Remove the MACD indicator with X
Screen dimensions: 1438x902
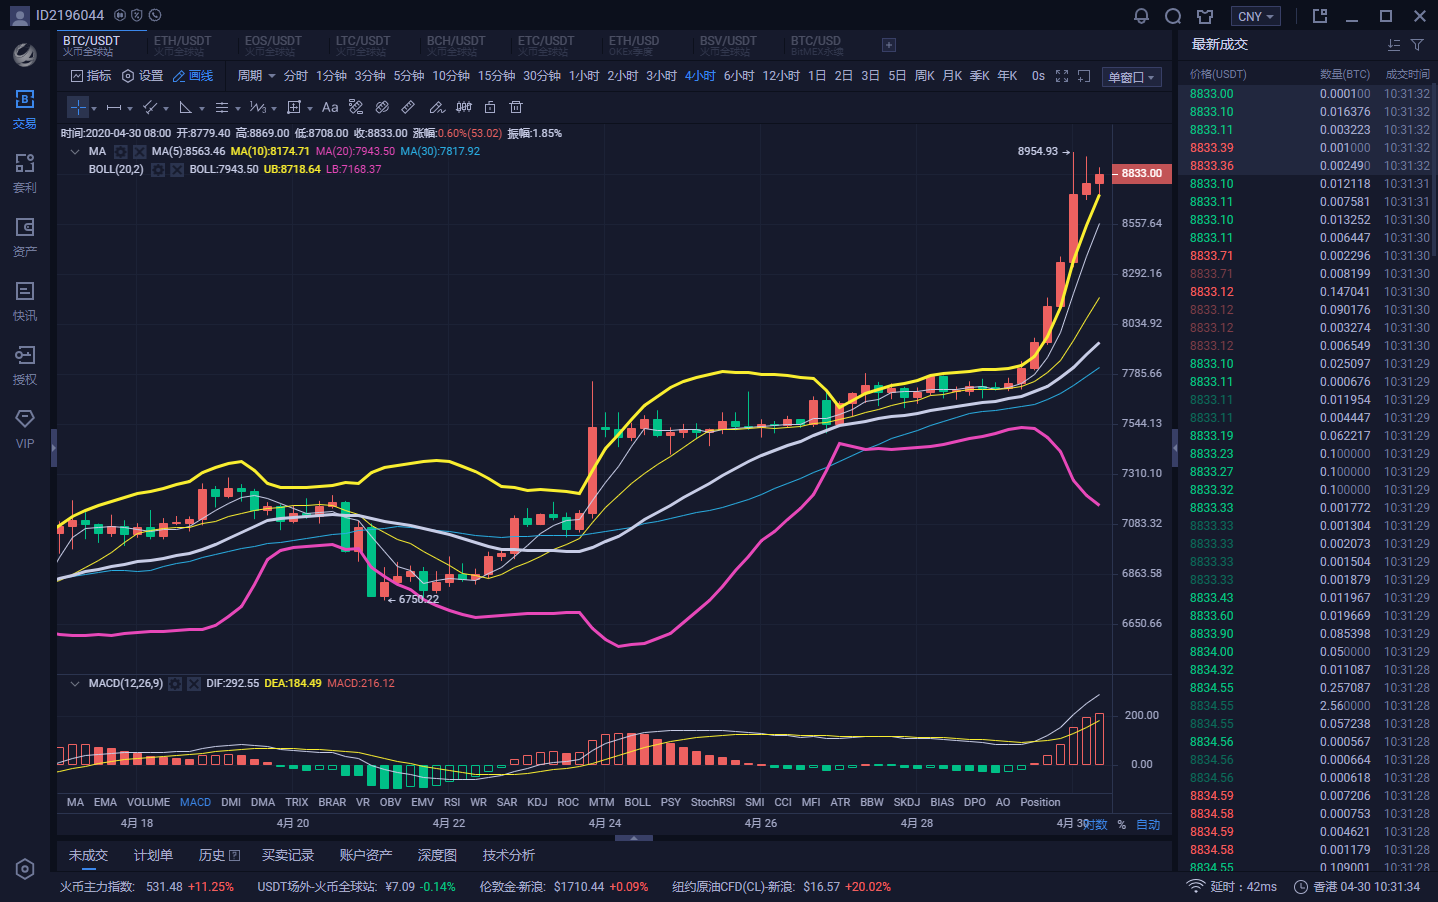(194, 684)
